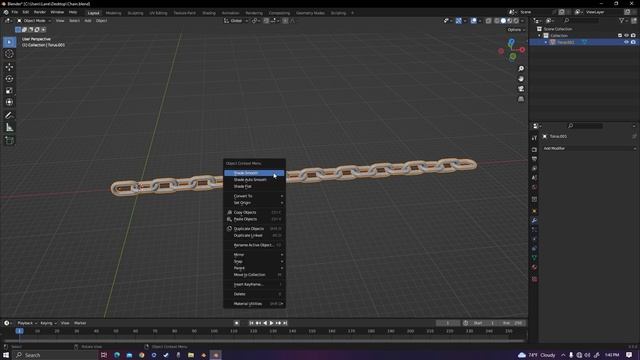Click the outliner filter funnel icon
The image size is (640, 360).
pos(621,20)
